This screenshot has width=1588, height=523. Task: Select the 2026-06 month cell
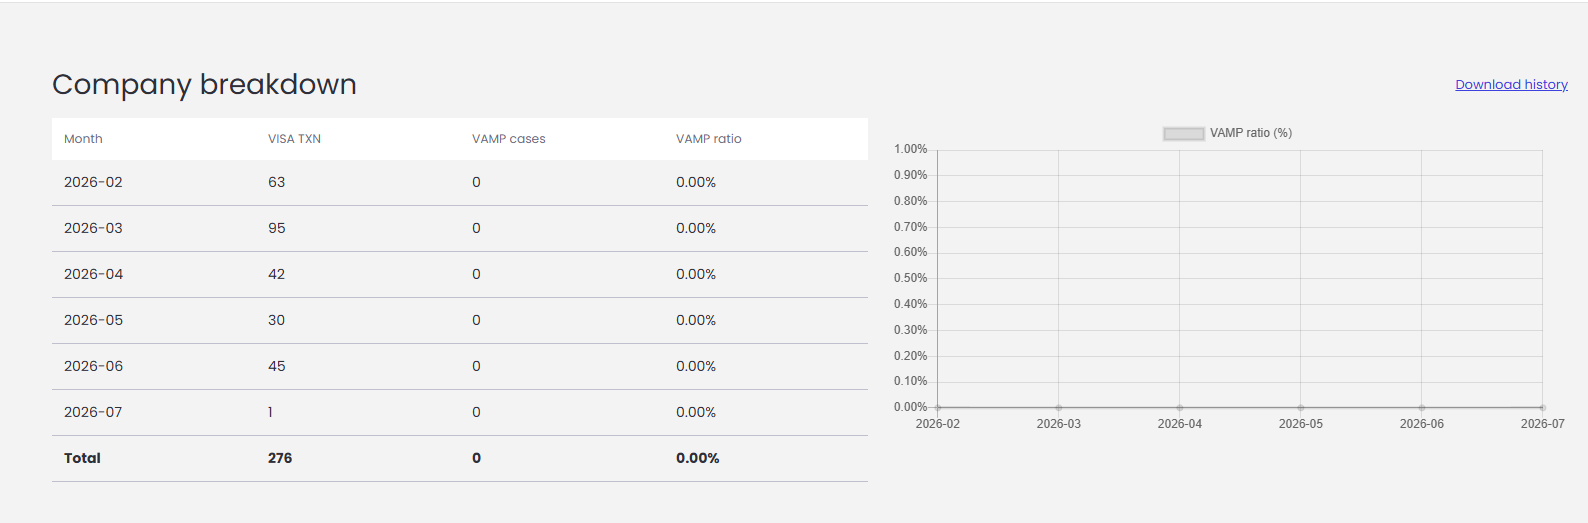(93, 366)
